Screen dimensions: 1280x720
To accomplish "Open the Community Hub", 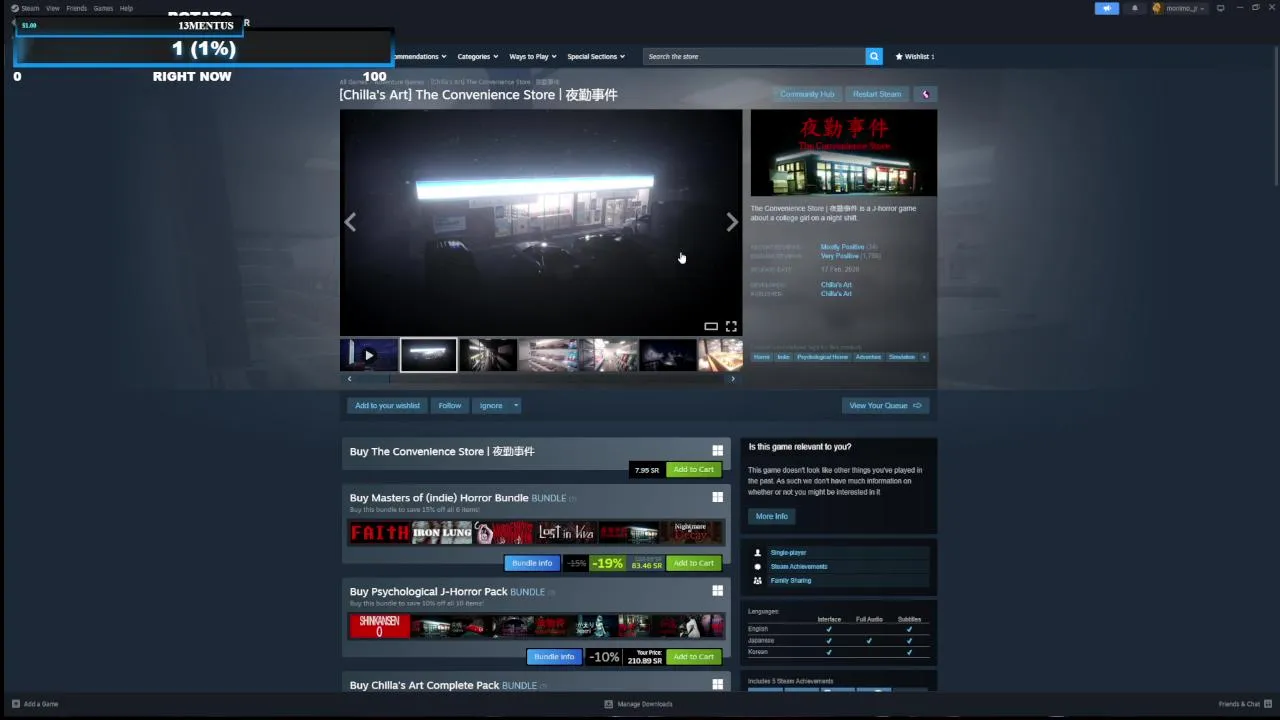I will coord(807,94).
